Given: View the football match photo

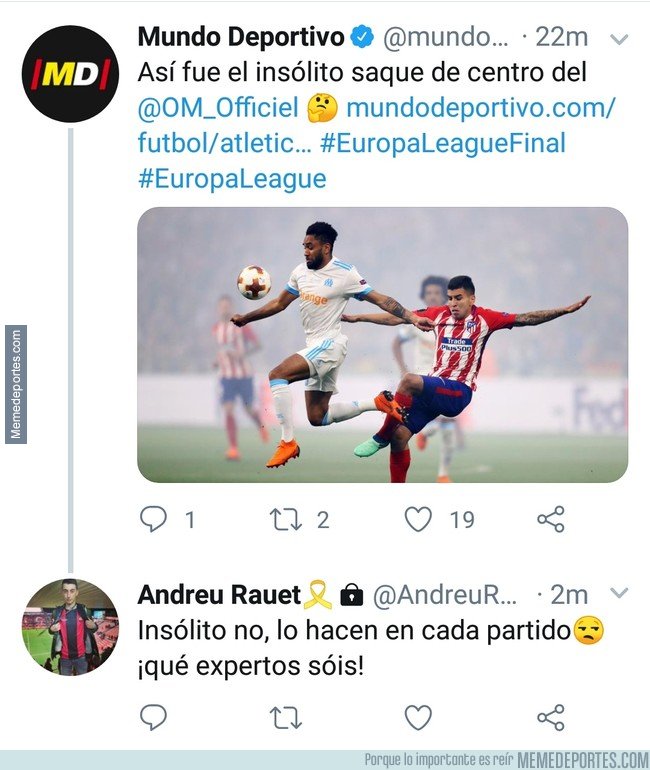Looking at the screenshot, I should coord(382,345).
